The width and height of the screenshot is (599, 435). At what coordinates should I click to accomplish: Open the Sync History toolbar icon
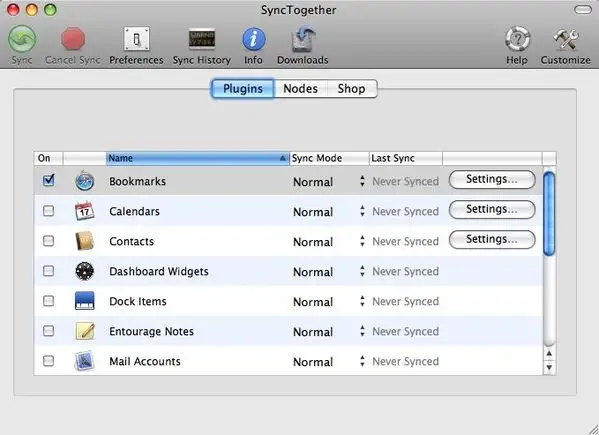point(202,39)
